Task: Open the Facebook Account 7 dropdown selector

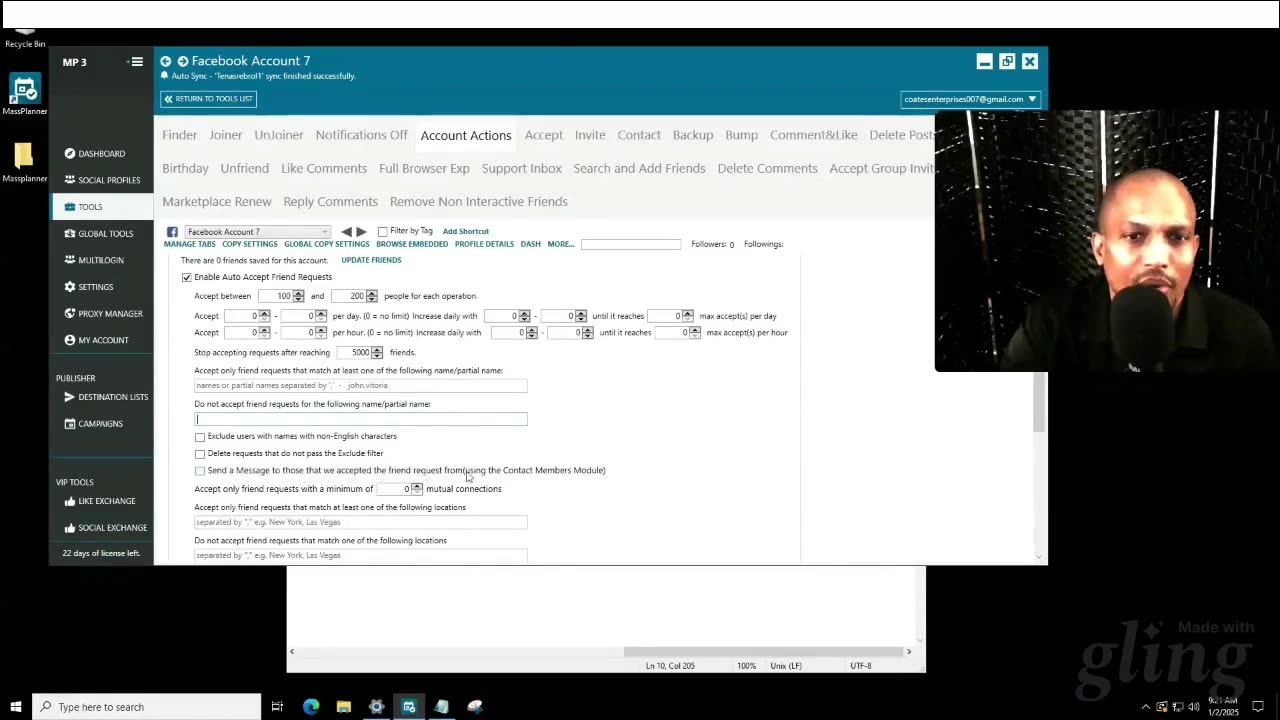Action: [257, 232]
